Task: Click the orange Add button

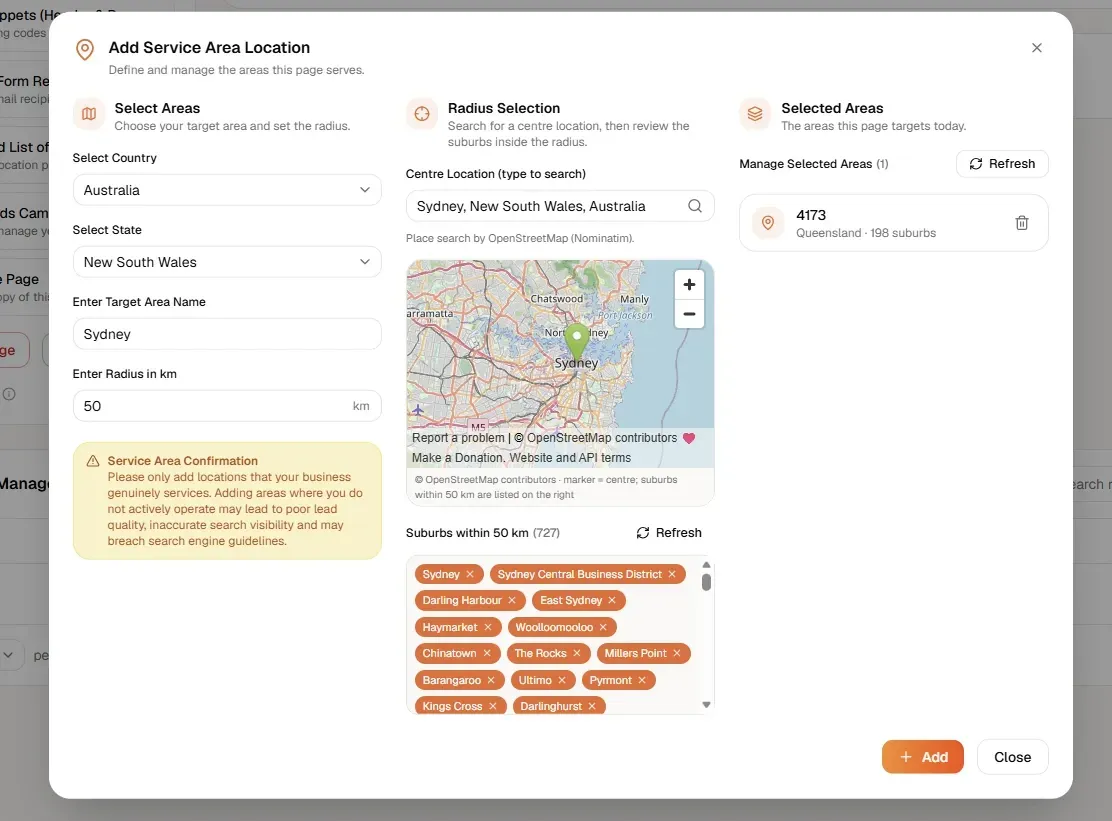Action: pyautogui.click(x=923, y=757)
